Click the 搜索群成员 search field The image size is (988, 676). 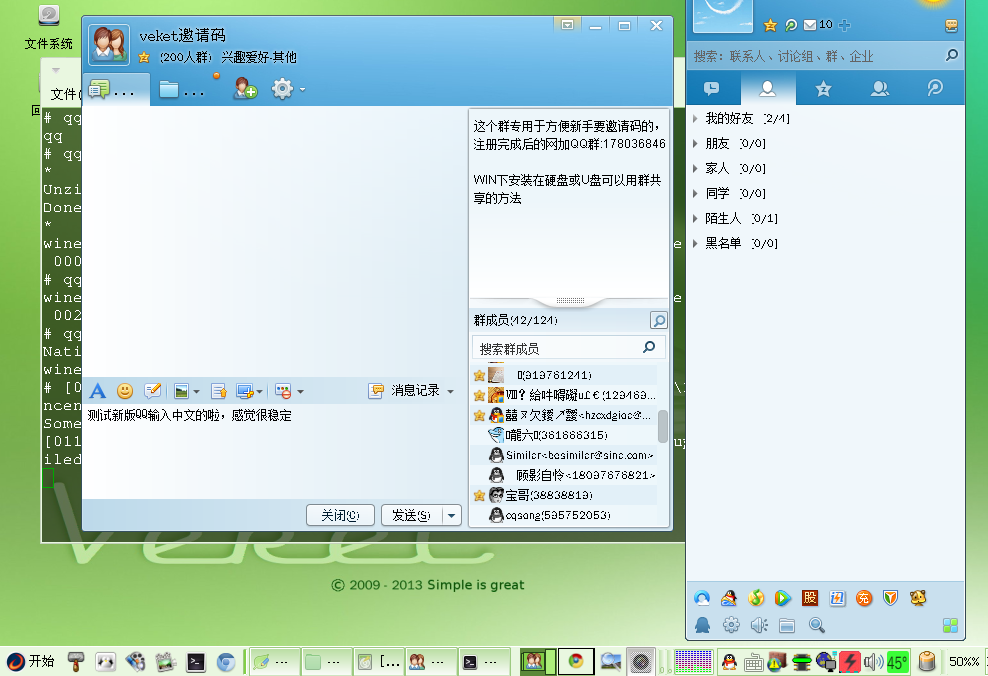pyautogui.click(x=568, y=348)
